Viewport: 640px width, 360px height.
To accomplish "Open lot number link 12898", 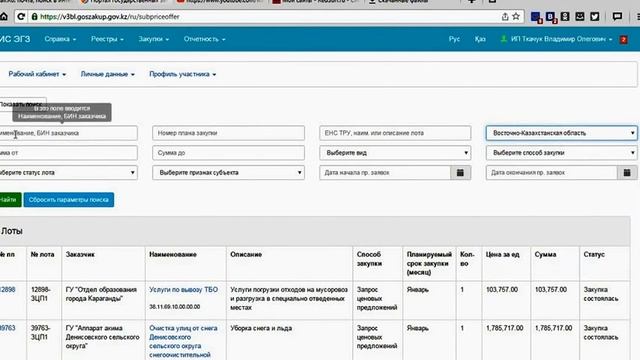I will coord(7,289).
